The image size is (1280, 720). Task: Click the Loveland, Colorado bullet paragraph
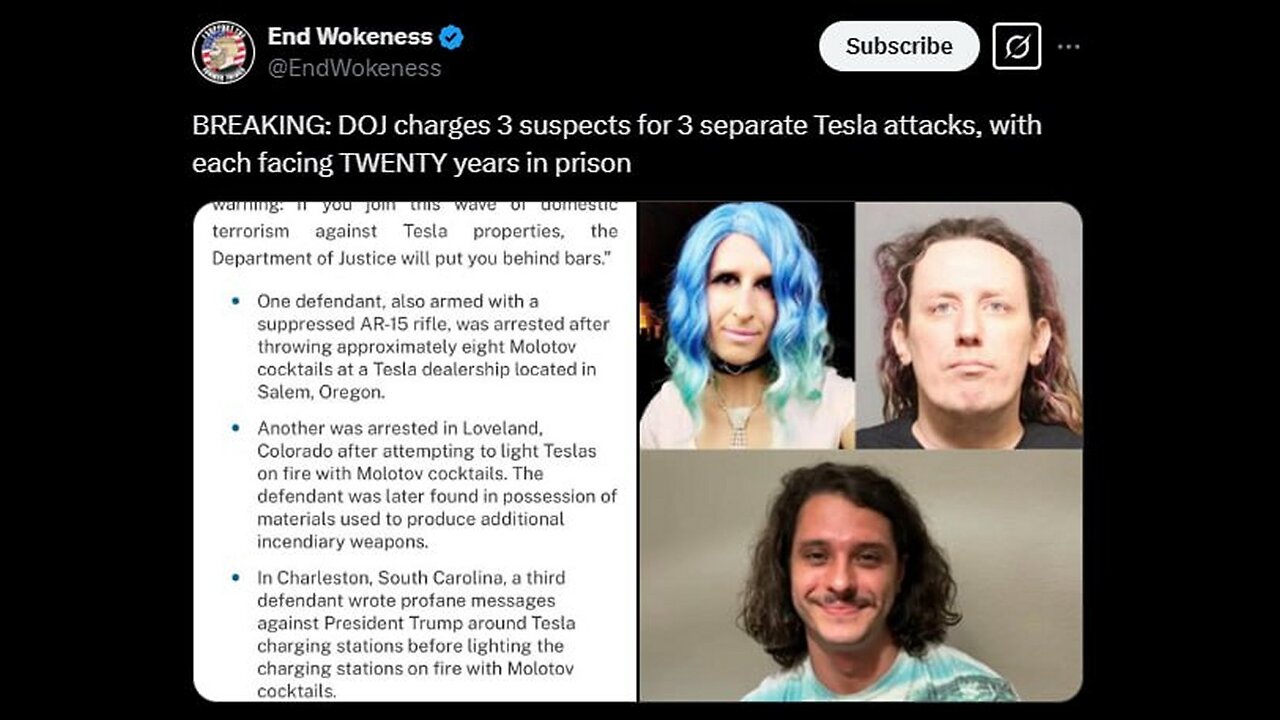[x=437, y=484]
